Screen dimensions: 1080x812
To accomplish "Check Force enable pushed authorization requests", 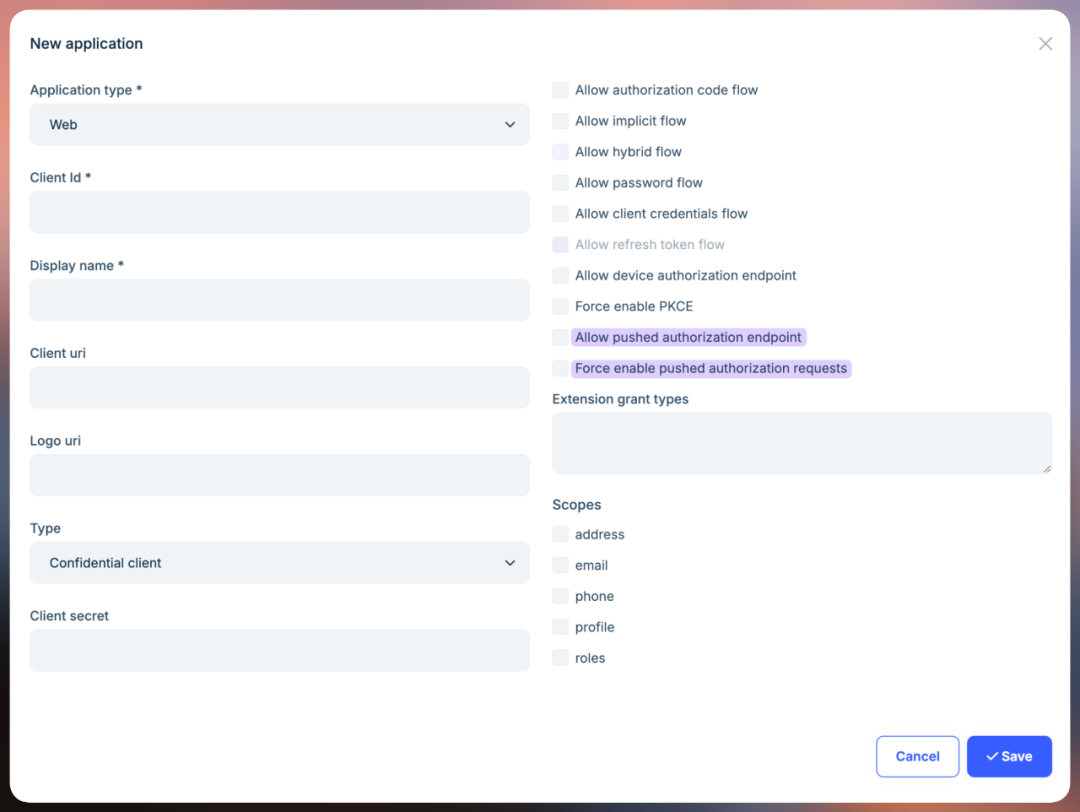I will click(x=560, y=368).
